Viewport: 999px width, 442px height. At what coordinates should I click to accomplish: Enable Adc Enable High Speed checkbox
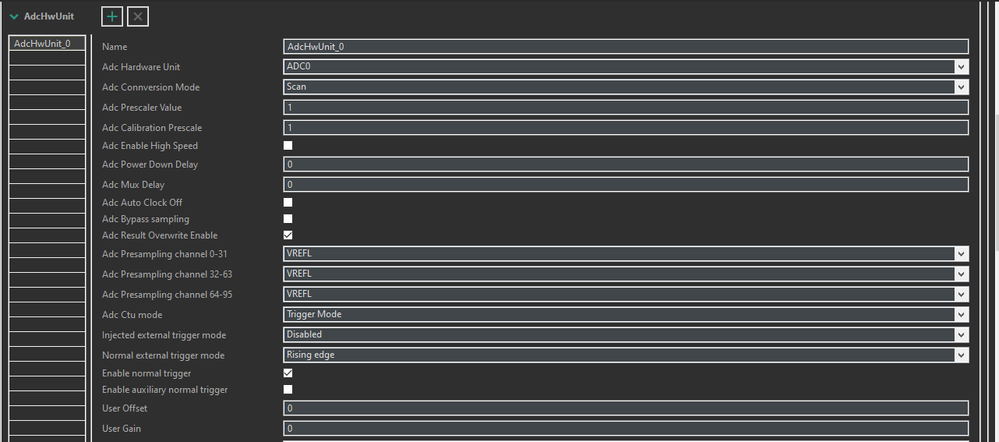click(288, 146)
